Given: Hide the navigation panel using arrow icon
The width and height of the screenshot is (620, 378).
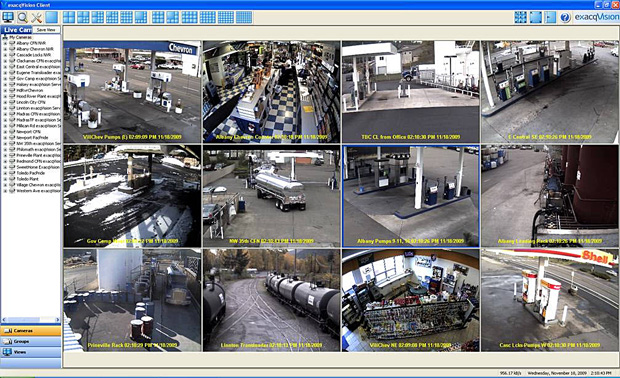Looking at the screenshot, I should pyautogui.click(x=550, y=17).
